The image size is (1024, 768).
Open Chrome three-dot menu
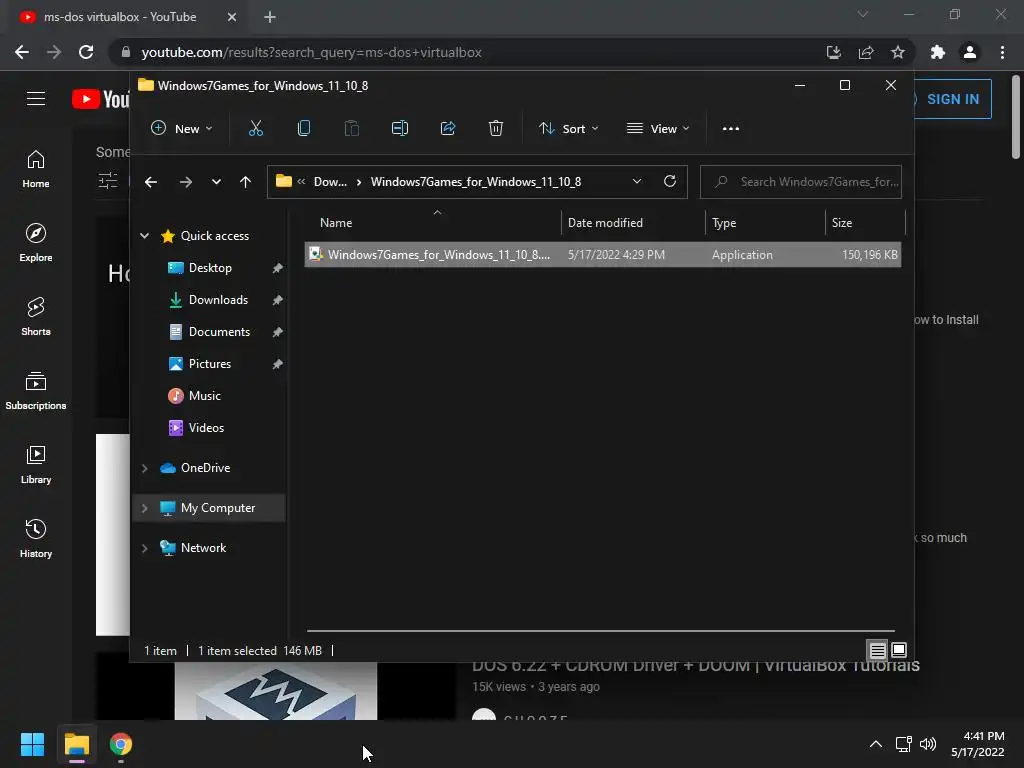[1002, 52]
